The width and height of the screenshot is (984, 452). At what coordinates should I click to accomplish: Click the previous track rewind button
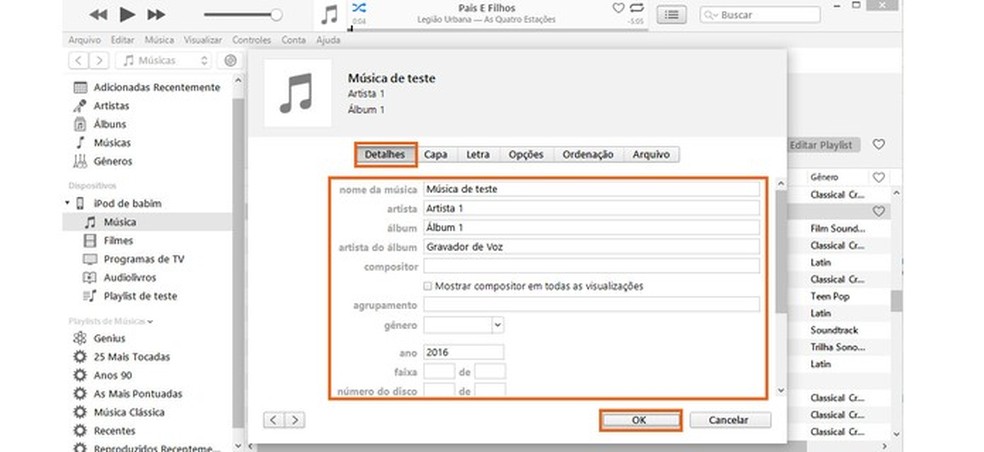click(99, 14)
